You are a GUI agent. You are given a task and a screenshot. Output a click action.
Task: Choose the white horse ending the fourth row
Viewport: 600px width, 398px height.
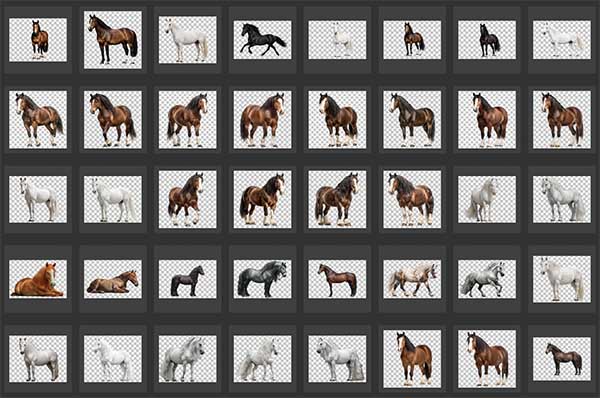pyautogui.click(x=562, y=279)
